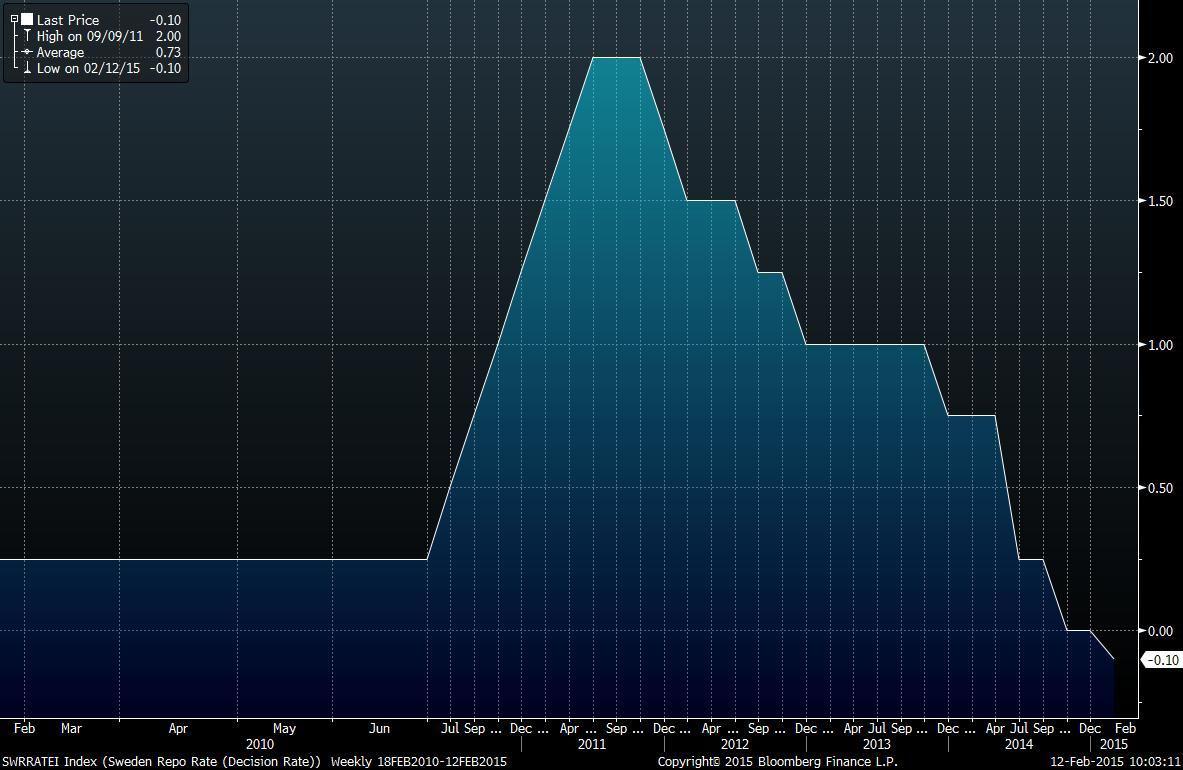Click the 1.50 label on the y-axis
Screen dimensions: 1183x770
pyautogui.click(x=1160, y=201)
